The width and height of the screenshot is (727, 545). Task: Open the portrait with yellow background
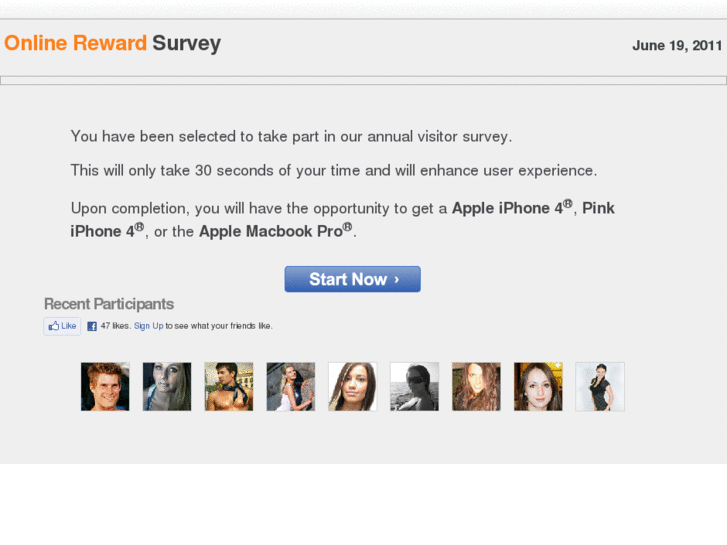click(x=538, y=386)
